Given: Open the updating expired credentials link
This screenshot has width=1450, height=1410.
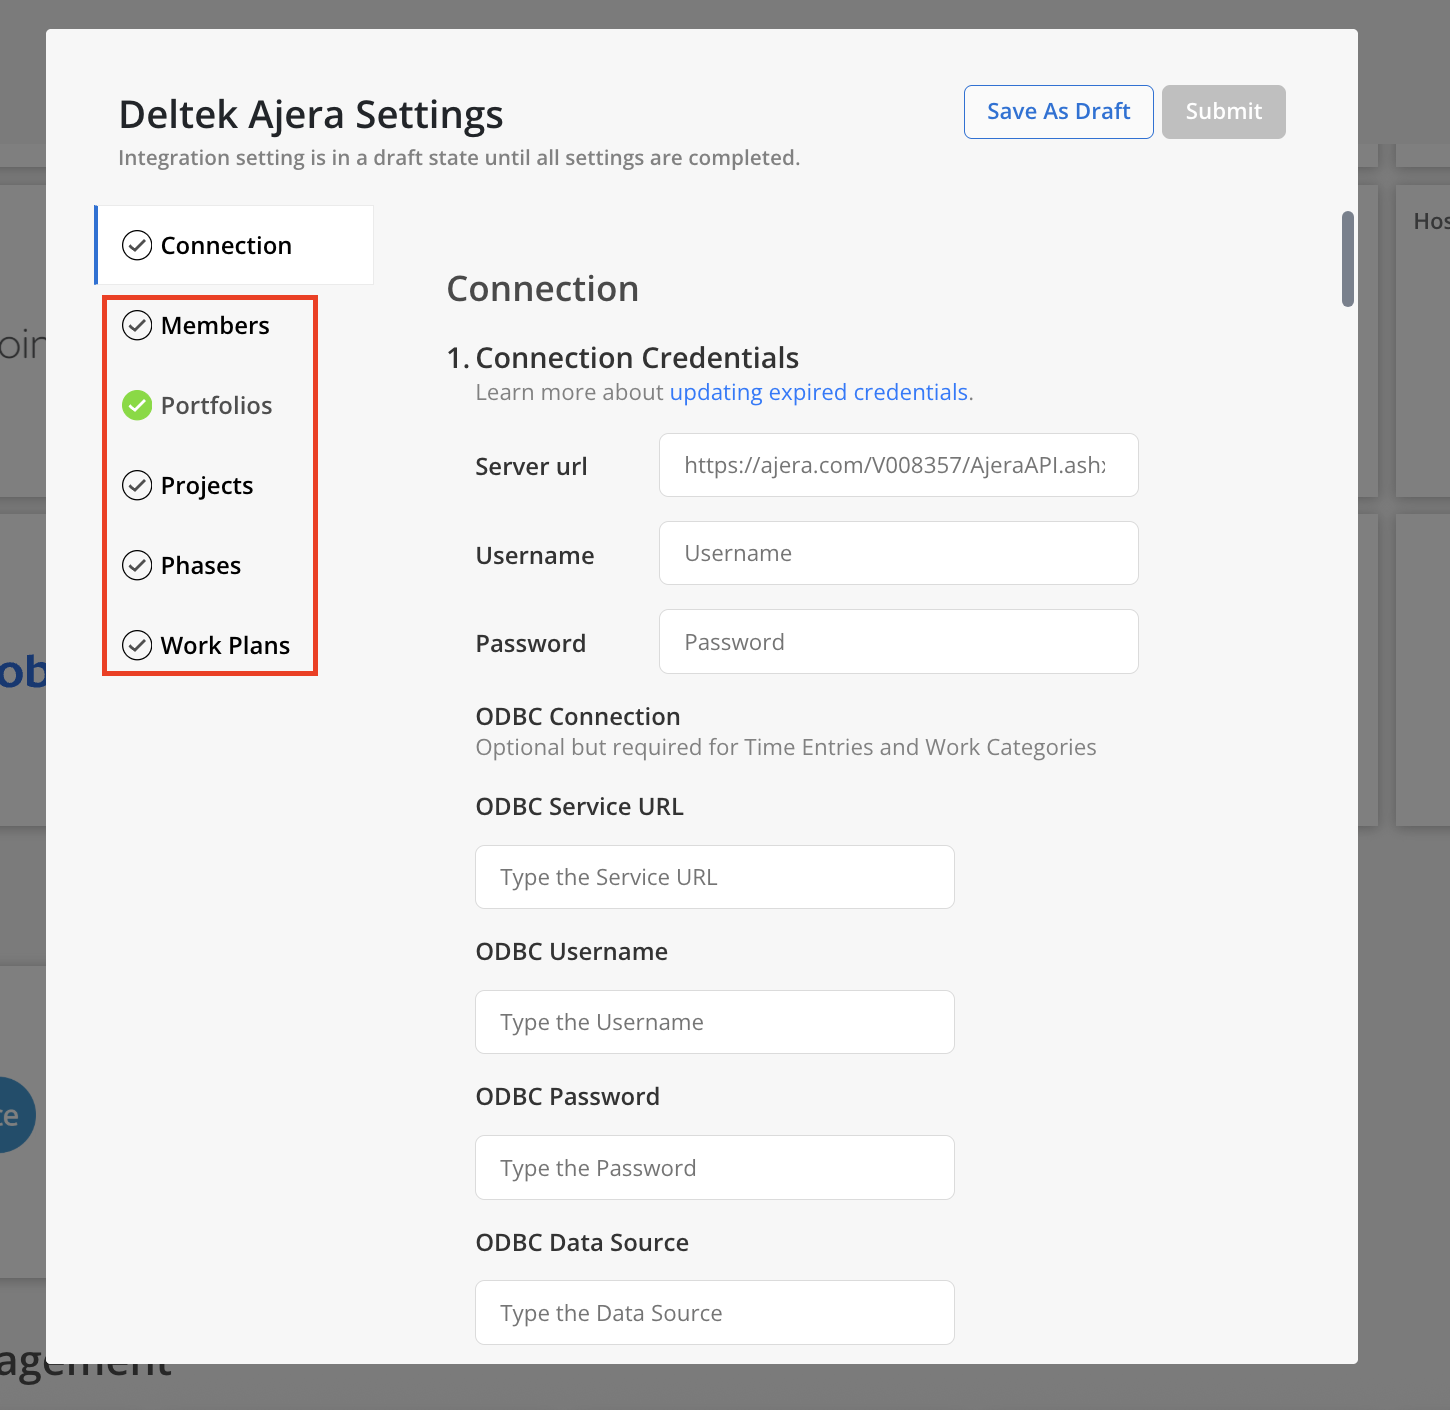Looking at the screenshot, I should tap(819, 392).
